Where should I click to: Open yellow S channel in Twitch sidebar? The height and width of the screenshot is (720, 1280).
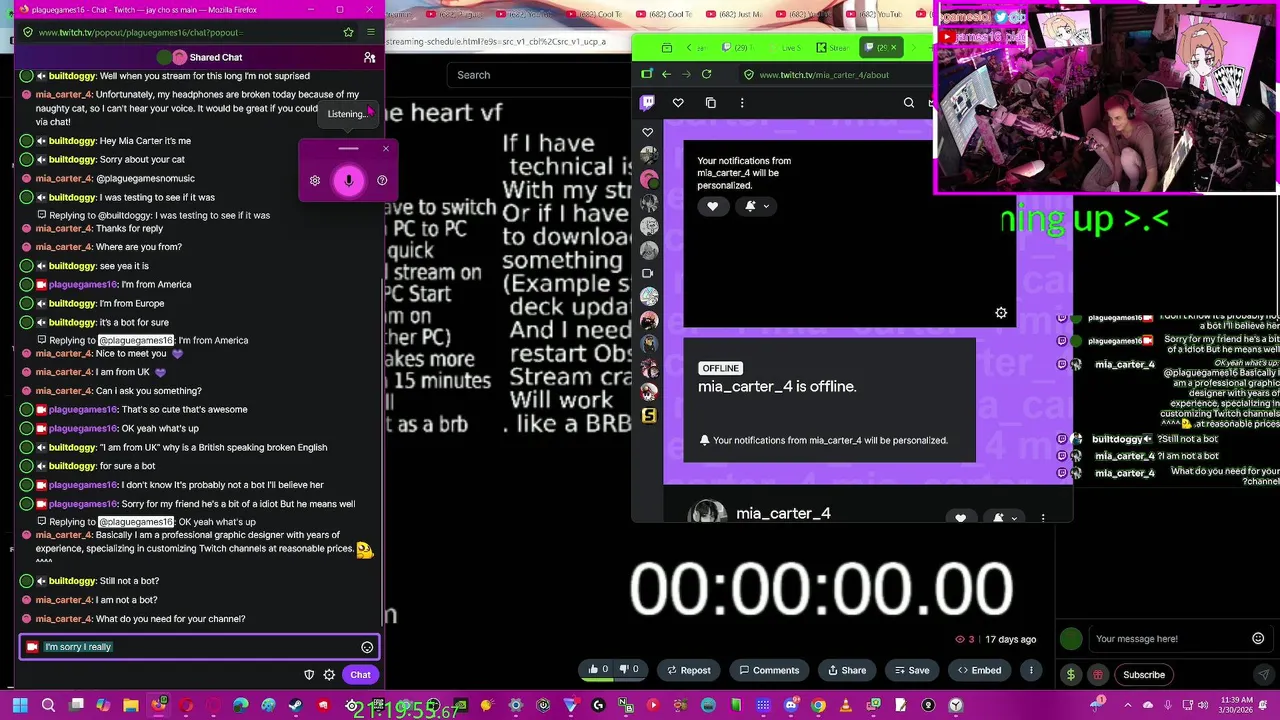pos(649,415)
